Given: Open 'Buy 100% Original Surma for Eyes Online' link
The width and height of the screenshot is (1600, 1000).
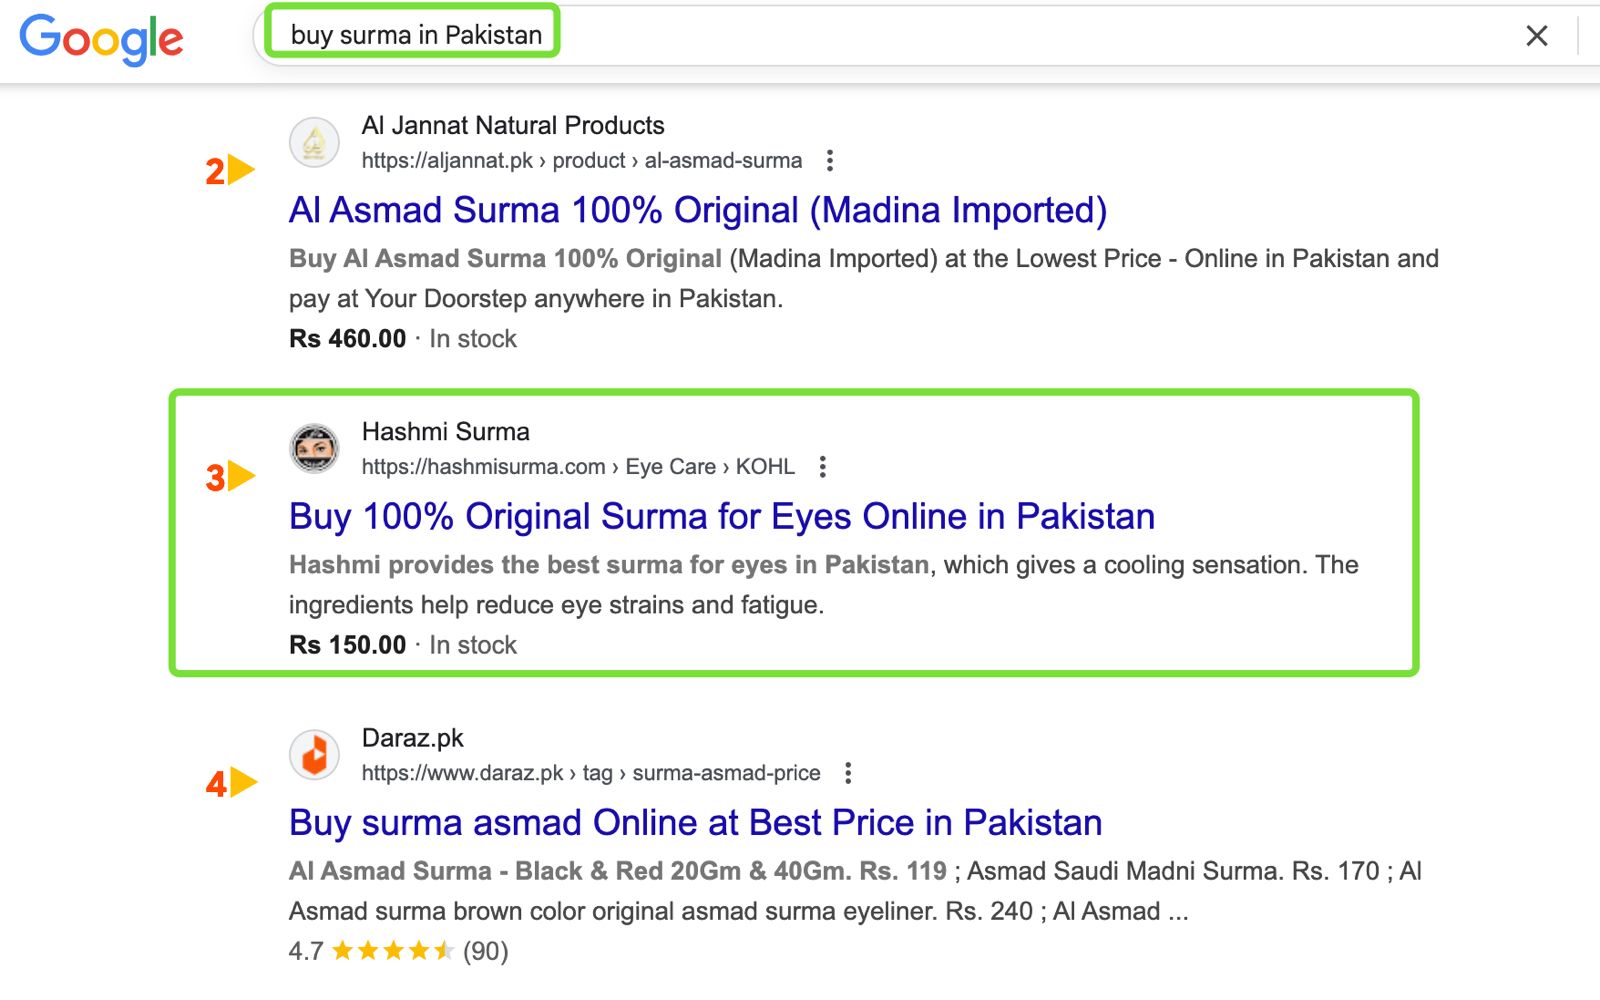Looking at the screenshot, I should (722, 516).
